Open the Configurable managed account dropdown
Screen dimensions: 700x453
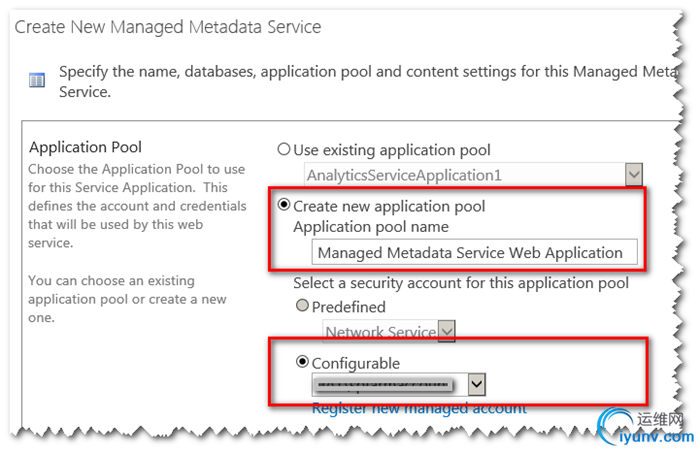coord(477,384)
